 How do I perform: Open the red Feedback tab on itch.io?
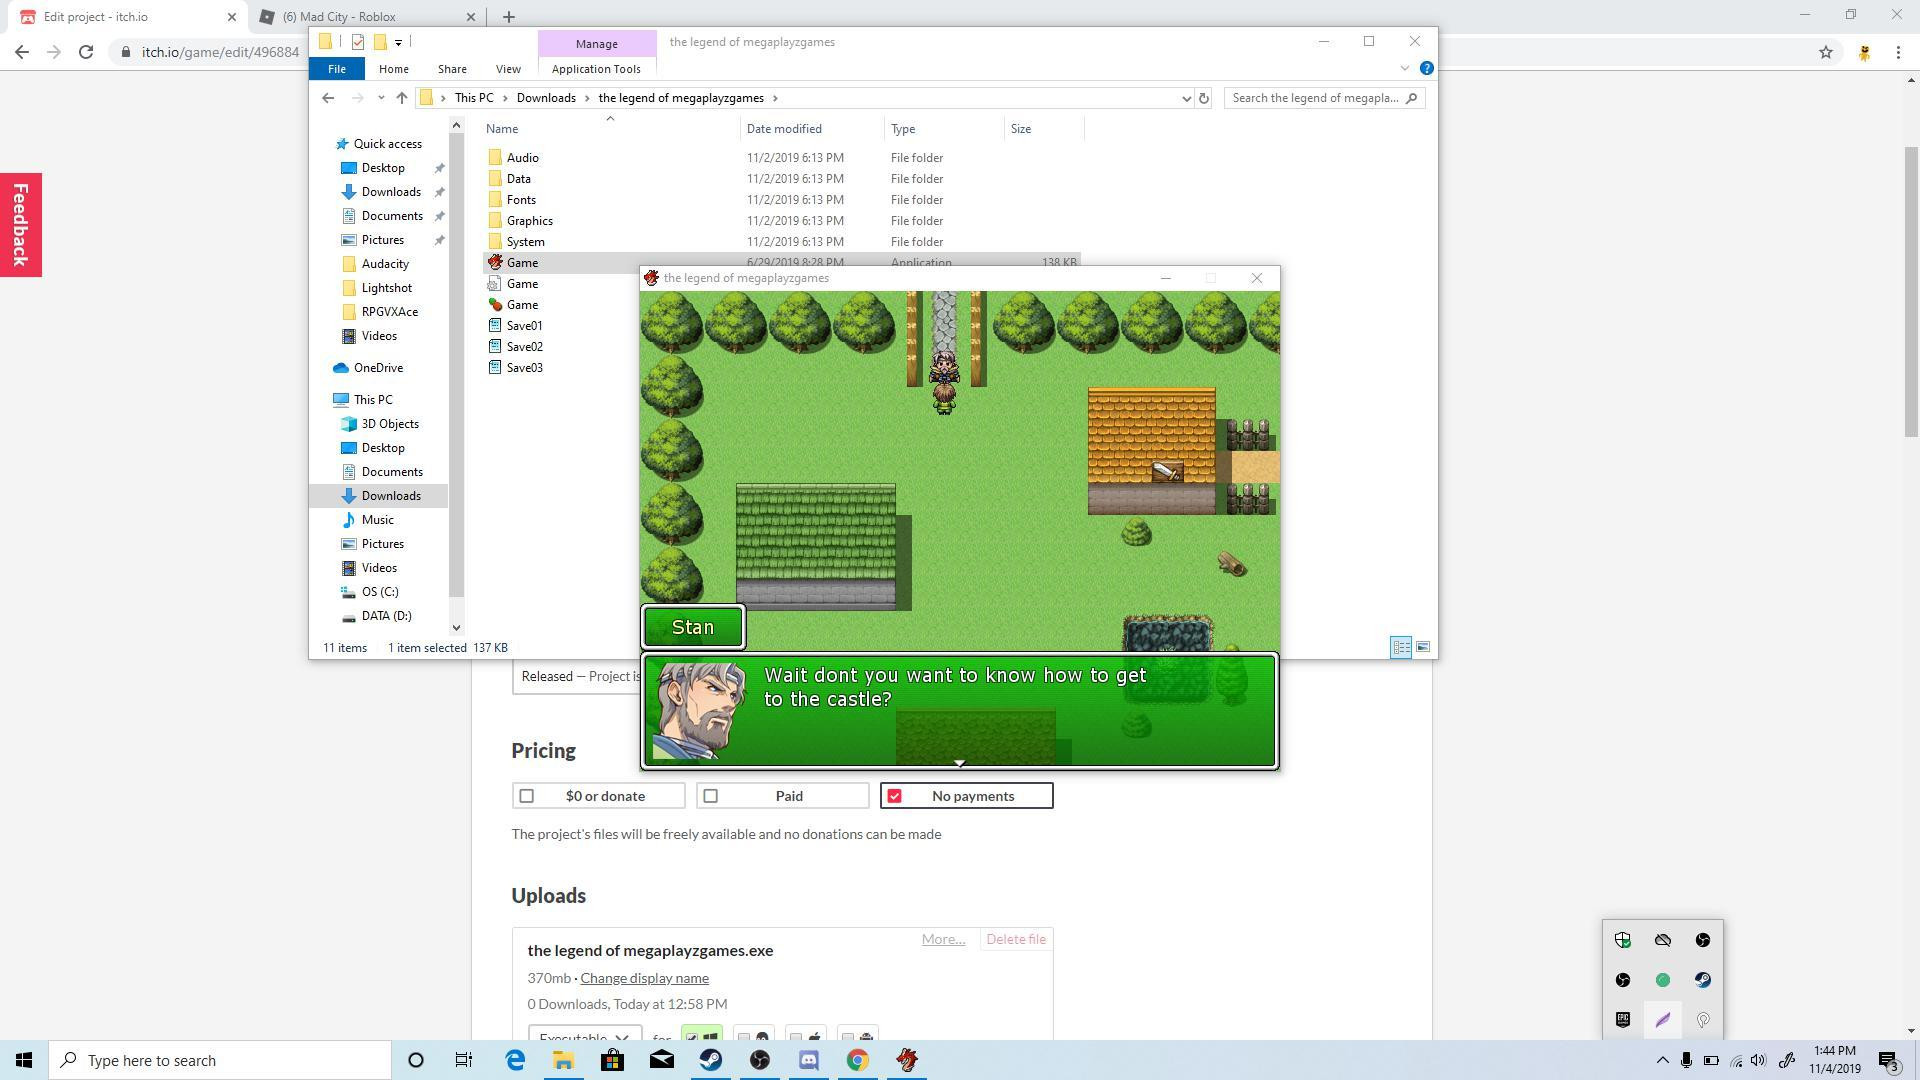tap(20, 224)
